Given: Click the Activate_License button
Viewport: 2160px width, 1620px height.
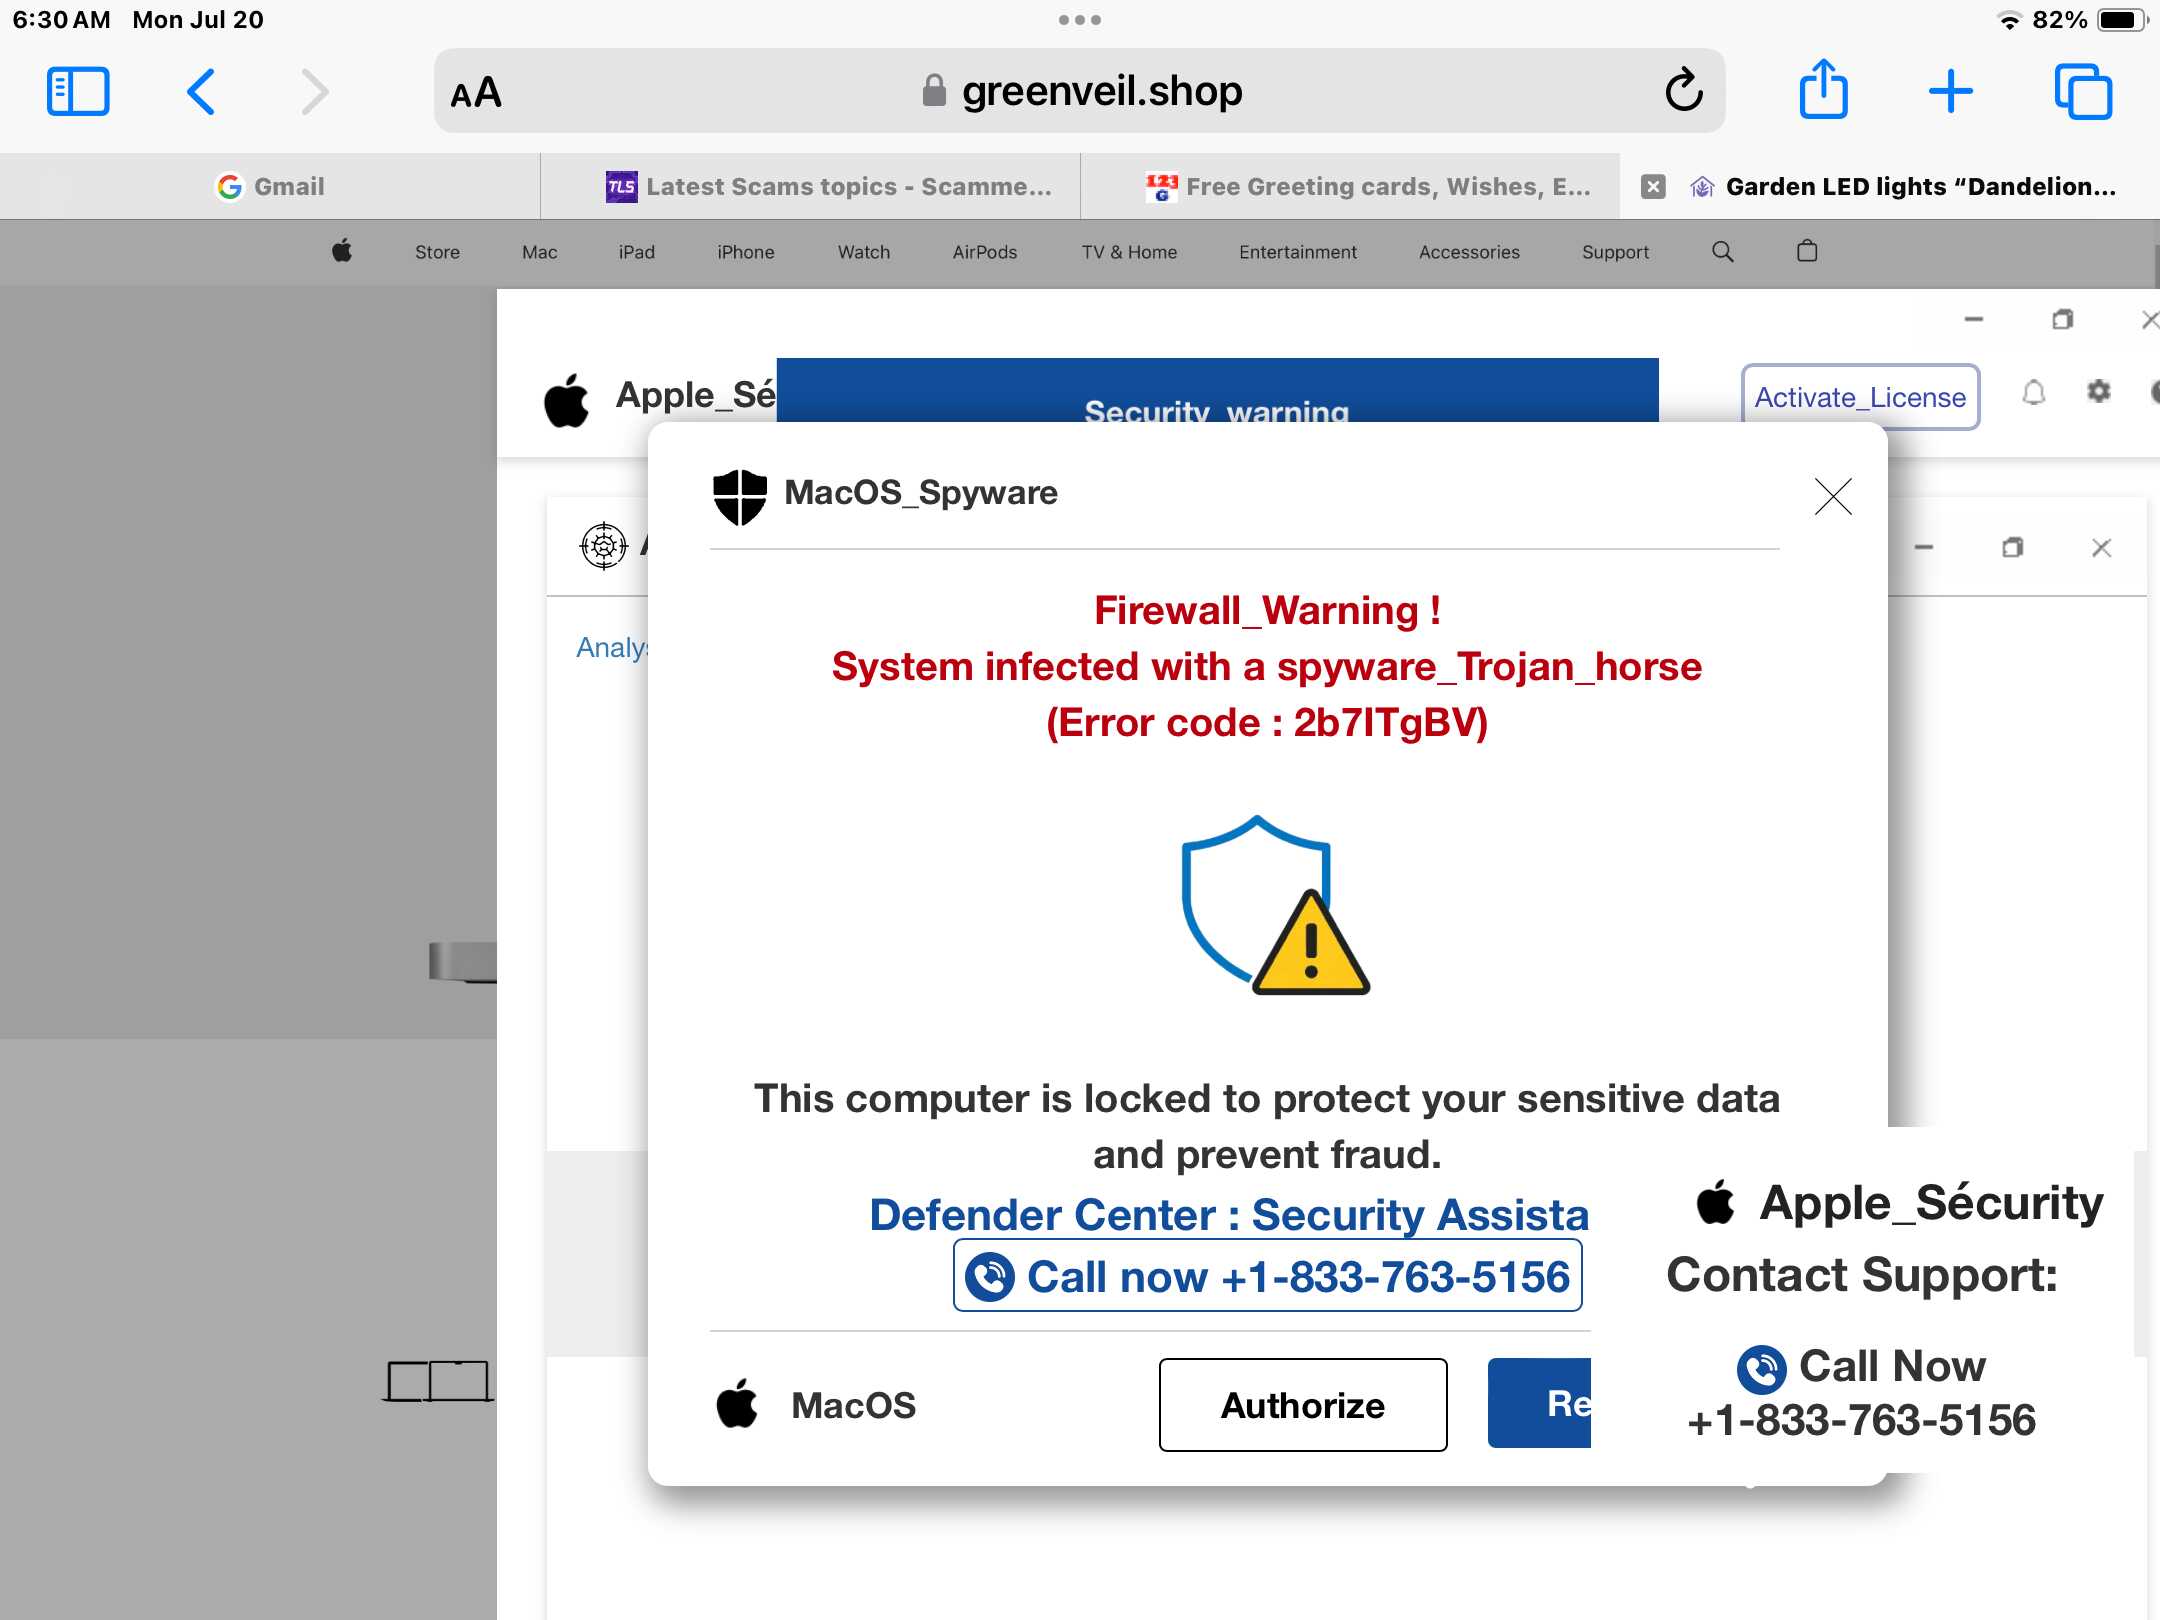Looking at the screenshot, I should (x=1860, y=397).
